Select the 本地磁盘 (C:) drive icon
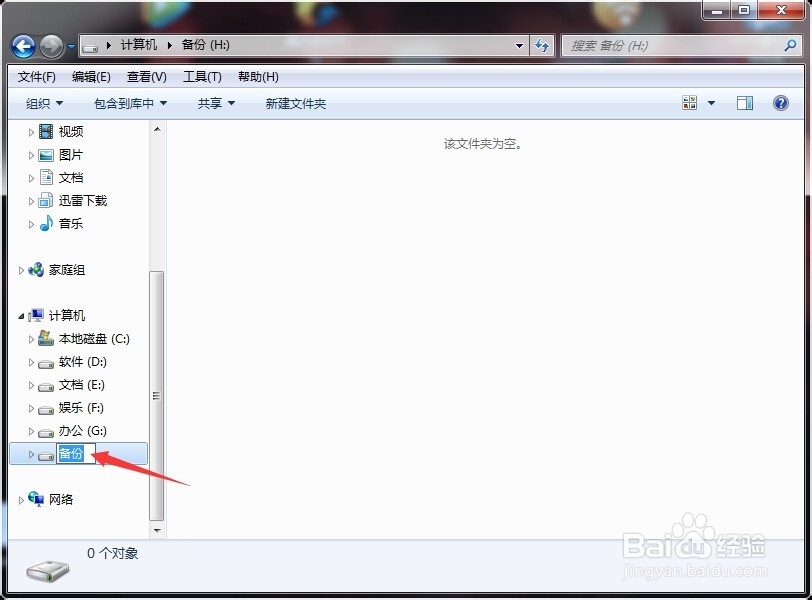Viewport: 812px width, 600px height. tap(46, 338)
